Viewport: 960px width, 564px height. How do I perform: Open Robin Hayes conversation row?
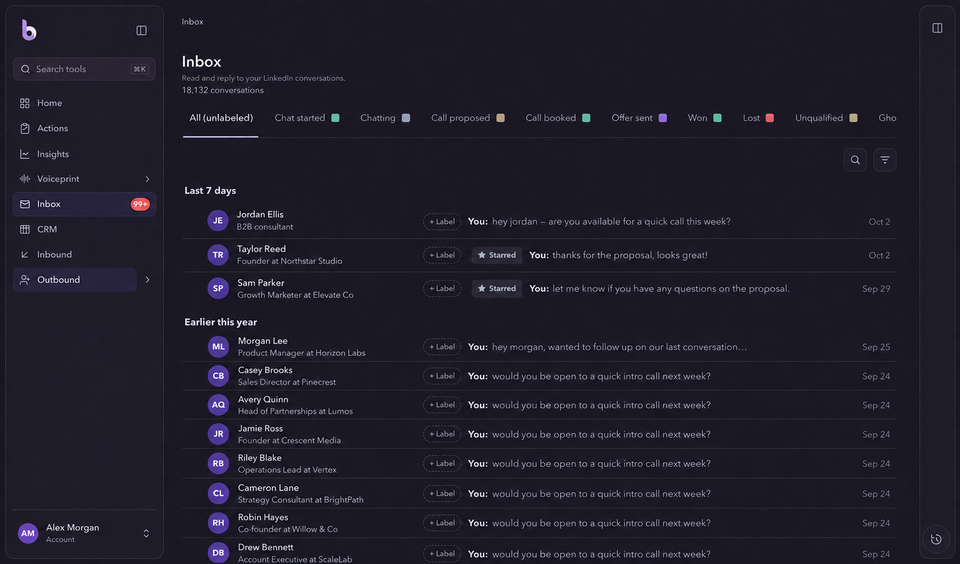[539, 523]
